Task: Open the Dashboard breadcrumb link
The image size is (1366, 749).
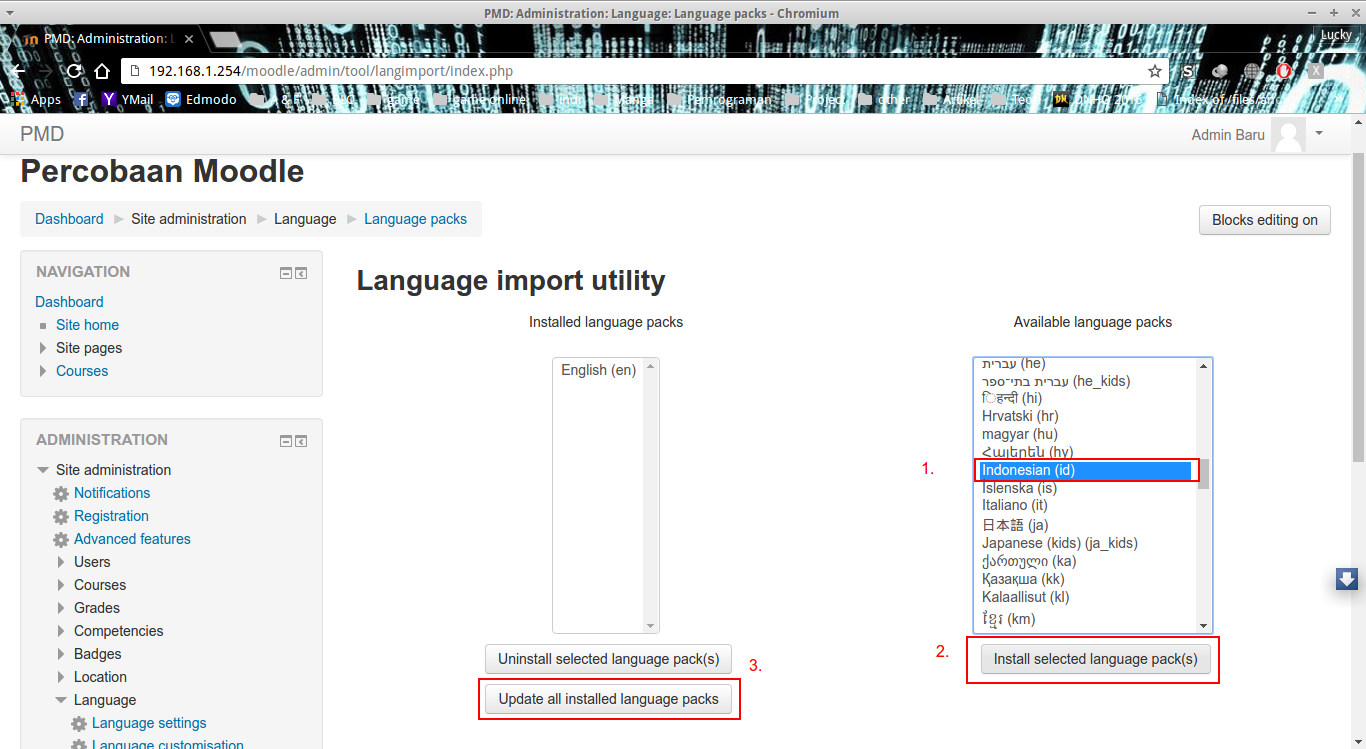Action: coord(69,219)
